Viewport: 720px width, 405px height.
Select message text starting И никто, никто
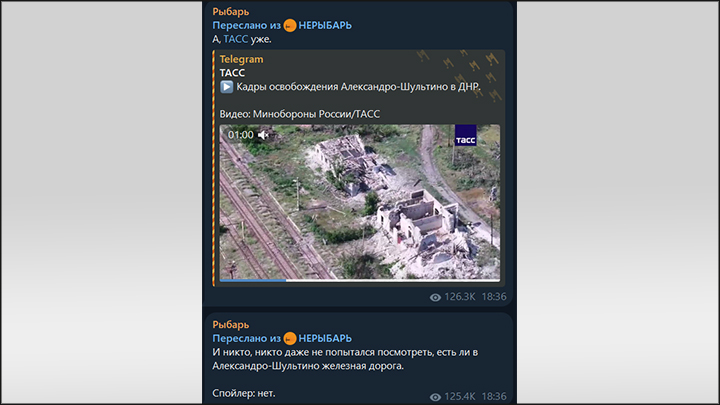345,359
